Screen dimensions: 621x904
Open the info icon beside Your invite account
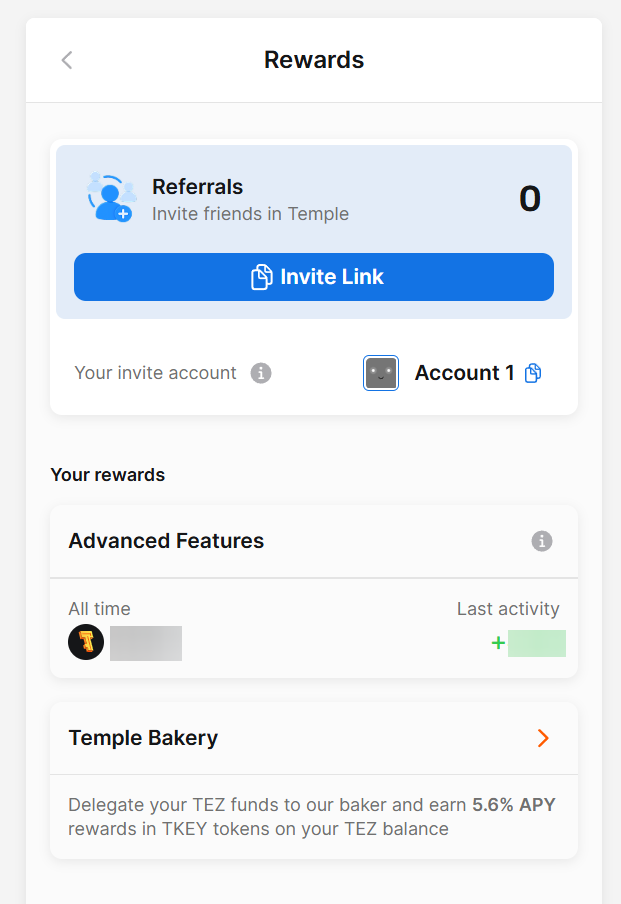pyautogui.click(x=261, y=373)
